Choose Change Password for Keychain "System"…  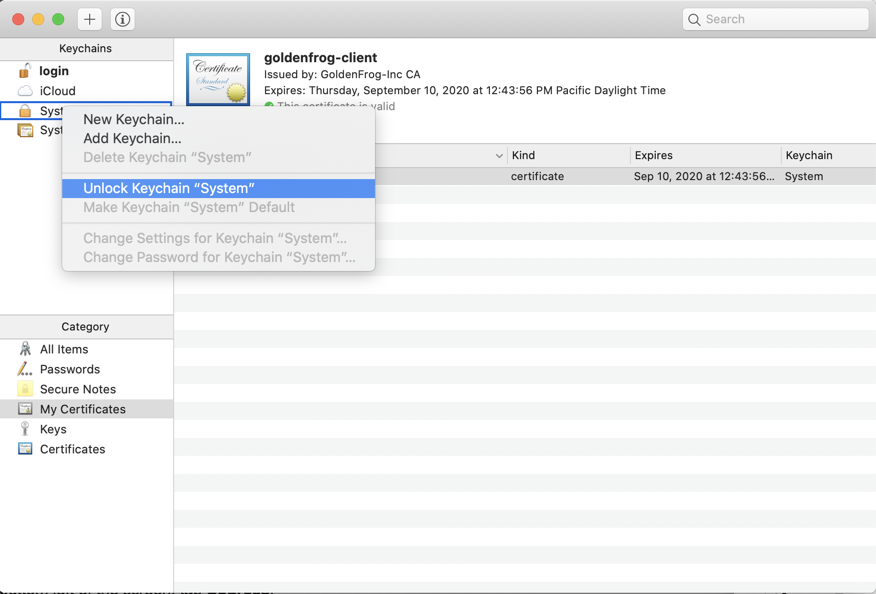click(x=218, y=257)
